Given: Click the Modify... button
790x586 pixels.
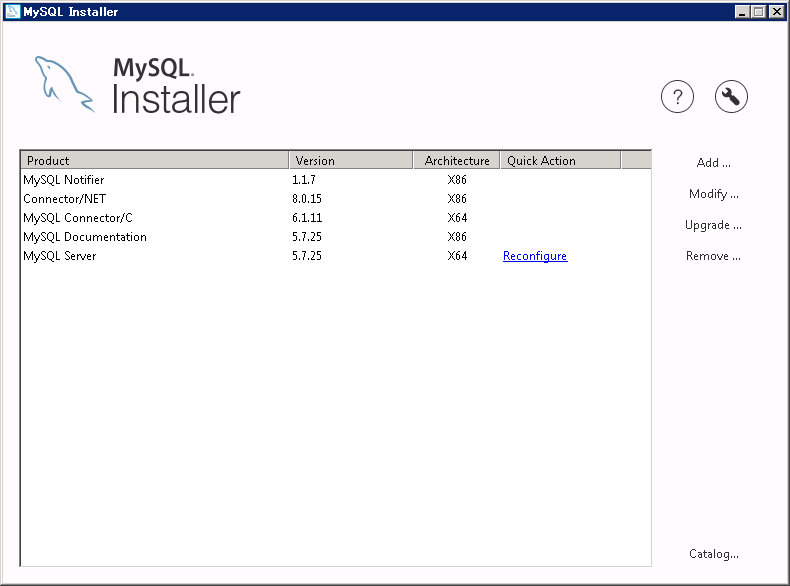Looking at the screenshot, I should [x=713, y=194].
